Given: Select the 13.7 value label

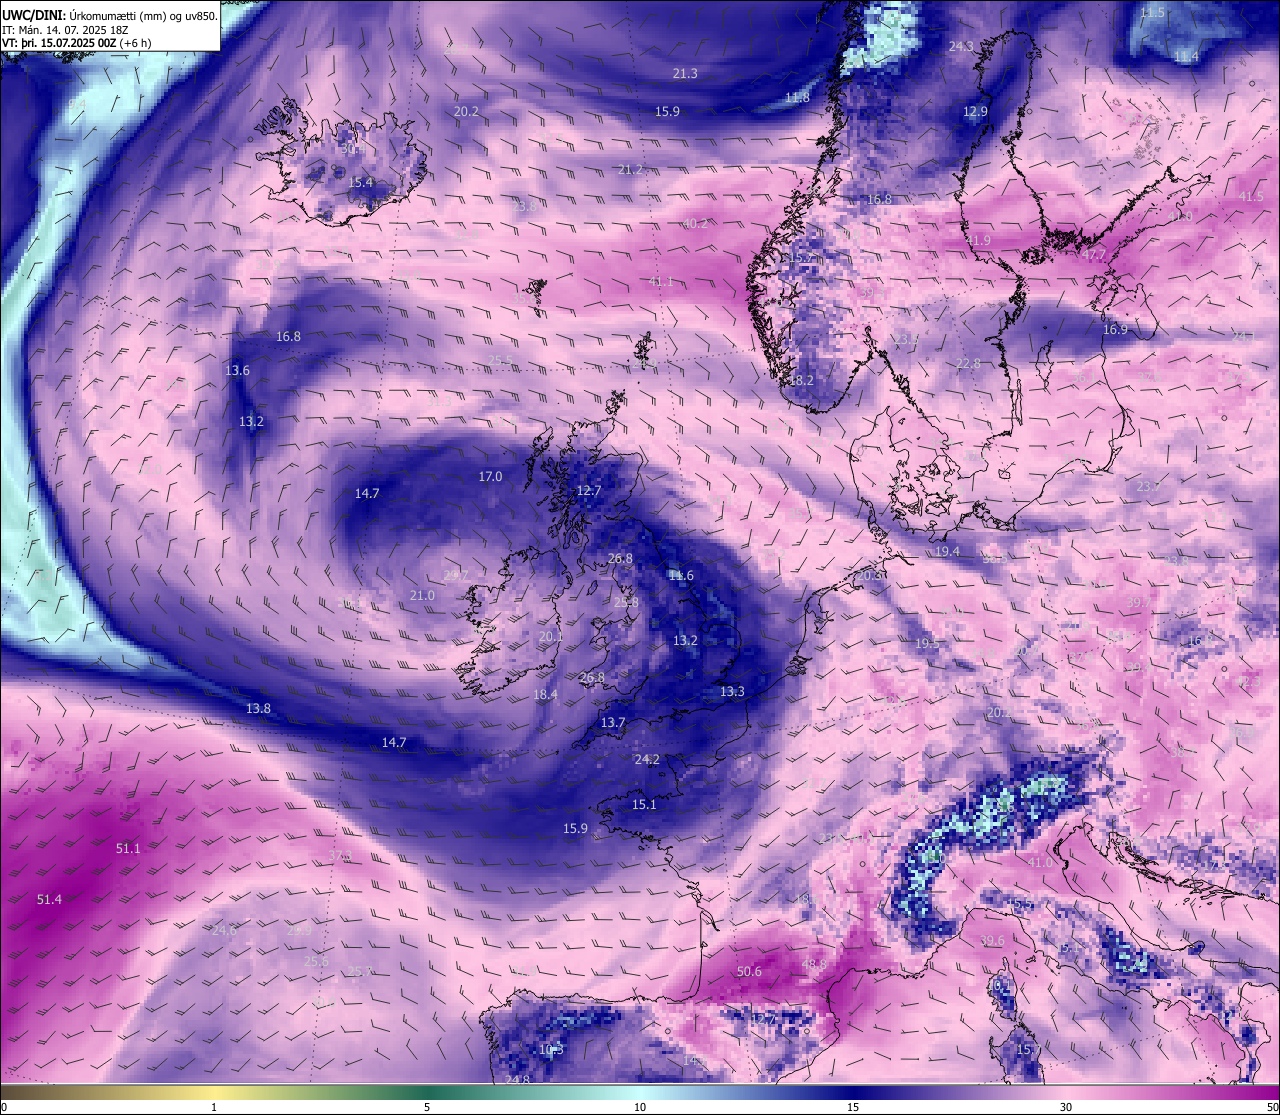Looking at the screenshot, I should pos(612,723).
